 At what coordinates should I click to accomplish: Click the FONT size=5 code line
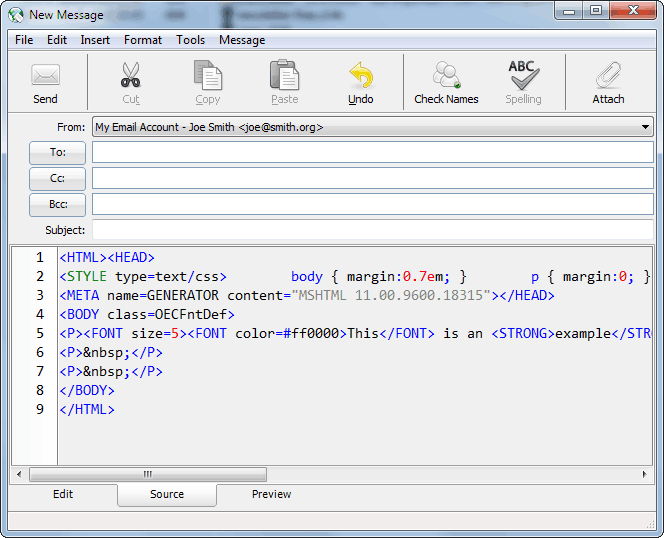click(x=355, y=333)
